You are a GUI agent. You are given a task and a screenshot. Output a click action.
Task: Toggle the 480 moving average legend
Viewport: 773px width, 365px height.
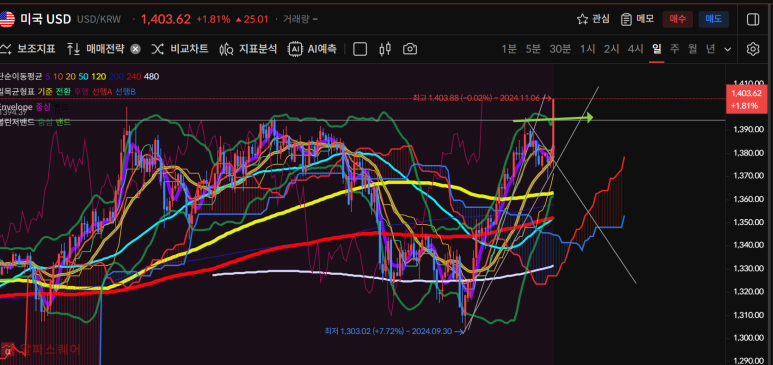(x=151, y=76)
